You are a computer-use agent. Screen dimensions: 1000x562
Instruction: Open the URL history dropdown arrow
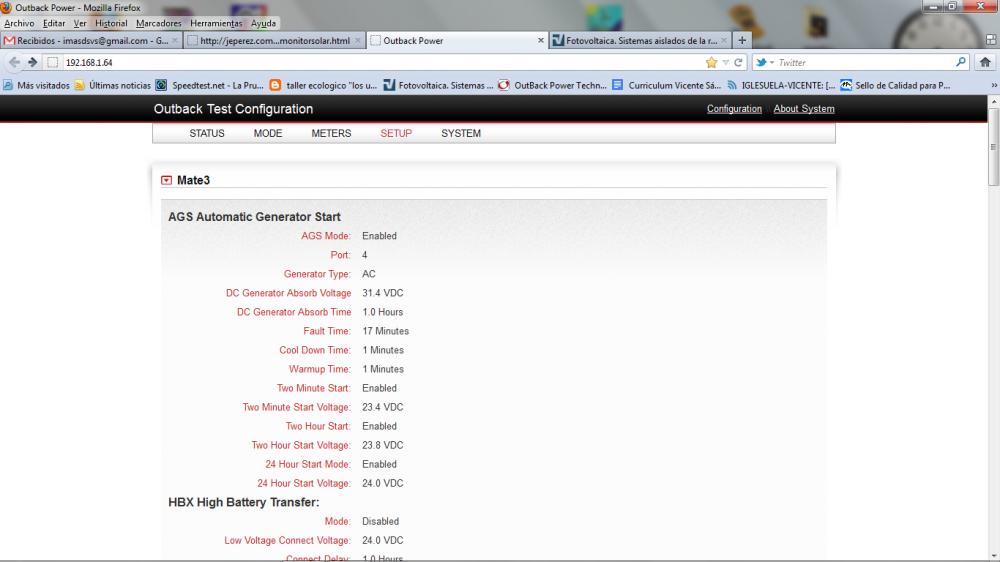coord(725,63)
